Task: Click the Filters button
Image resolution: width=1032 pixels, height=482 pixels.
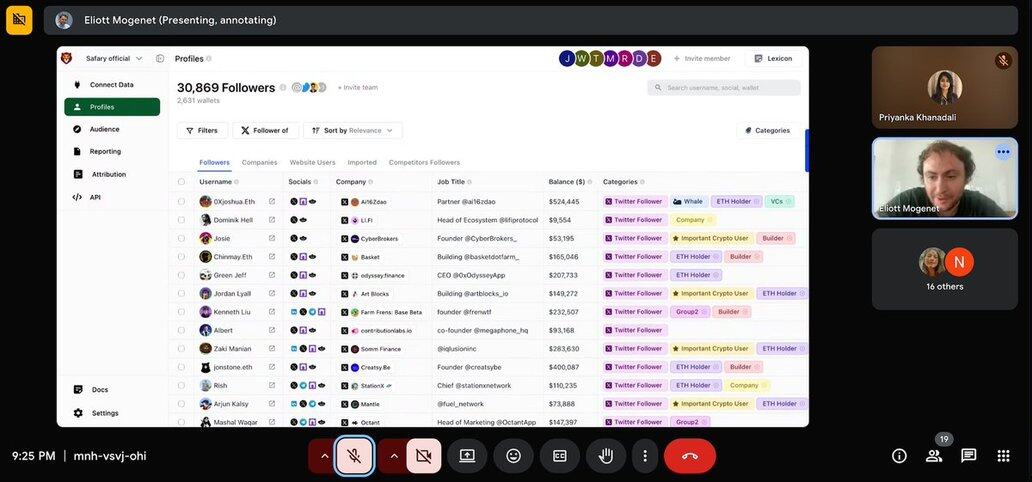Action: 202,130
